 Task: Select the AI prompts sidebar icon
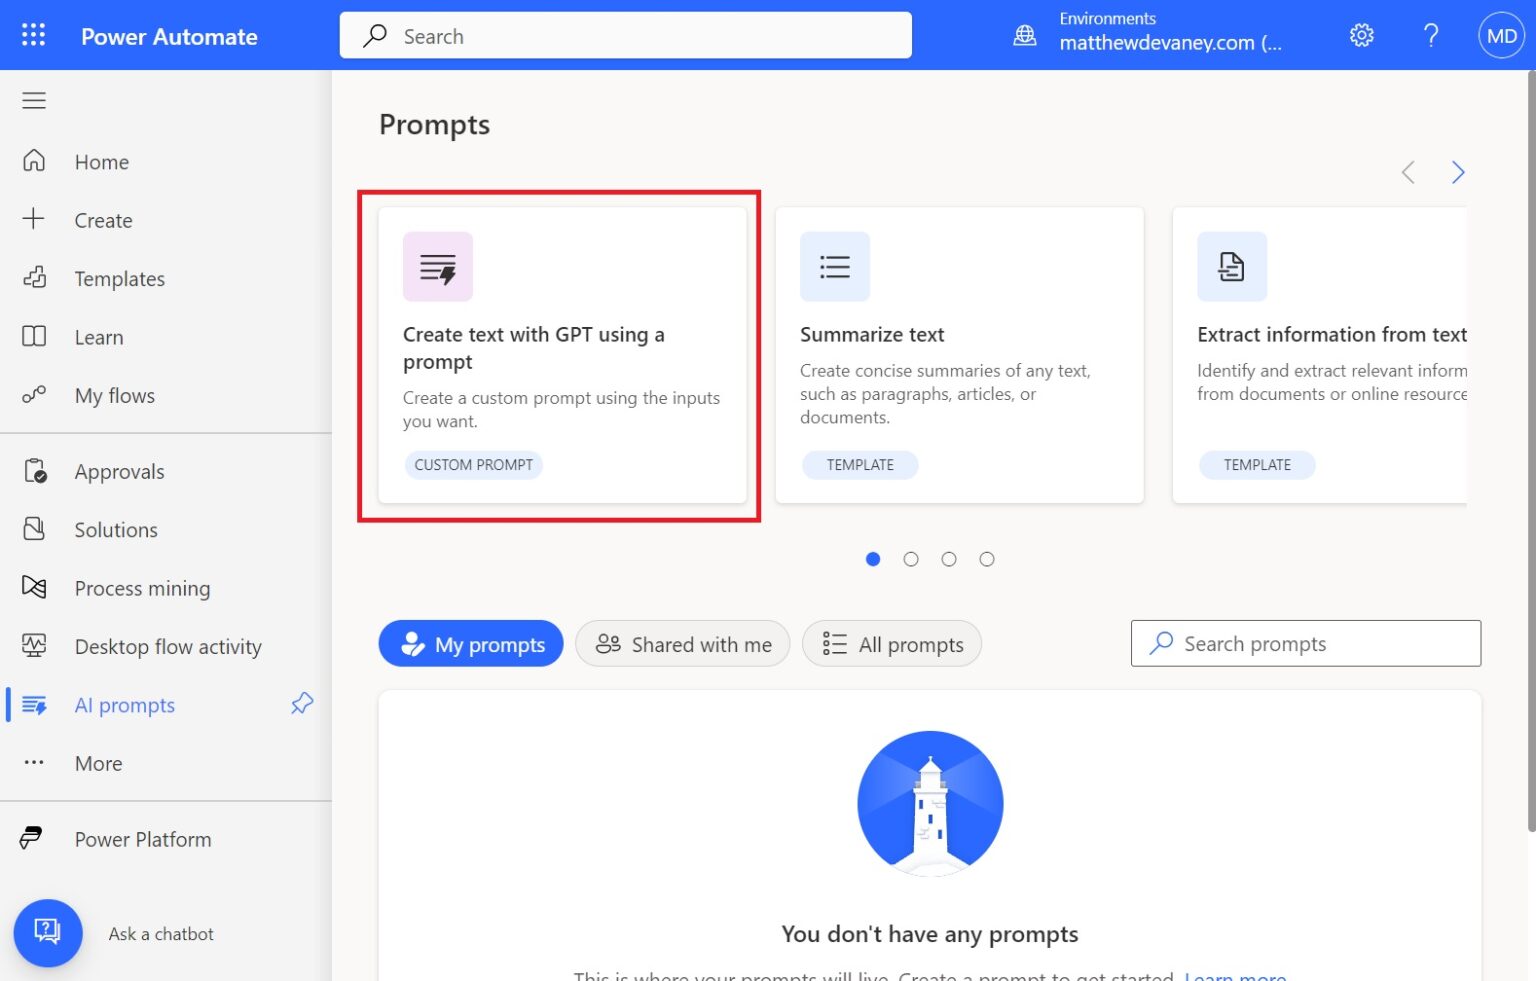point(34,704)
